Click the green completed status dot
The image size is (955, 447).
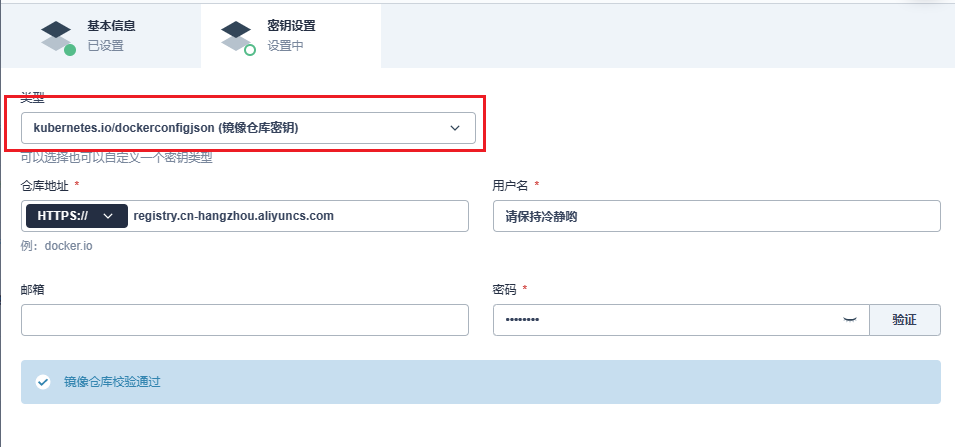click(x=70, y=50)
